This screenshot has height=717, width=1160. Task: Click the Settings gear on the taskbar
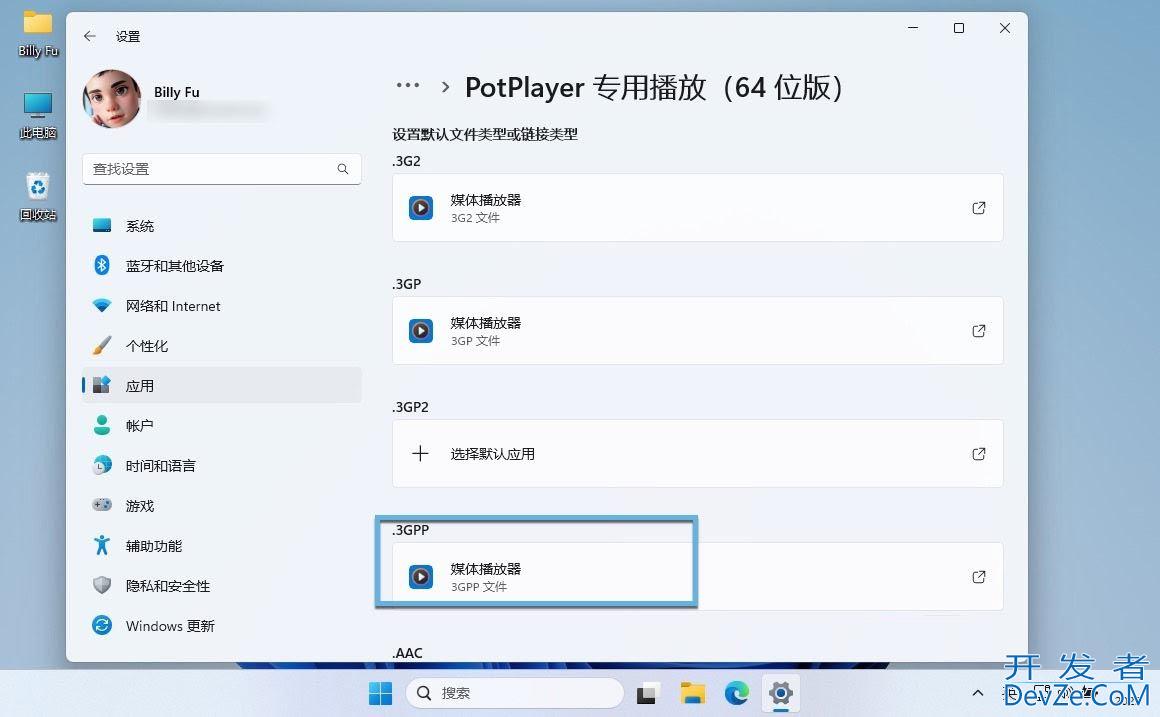tap(780, 693)
